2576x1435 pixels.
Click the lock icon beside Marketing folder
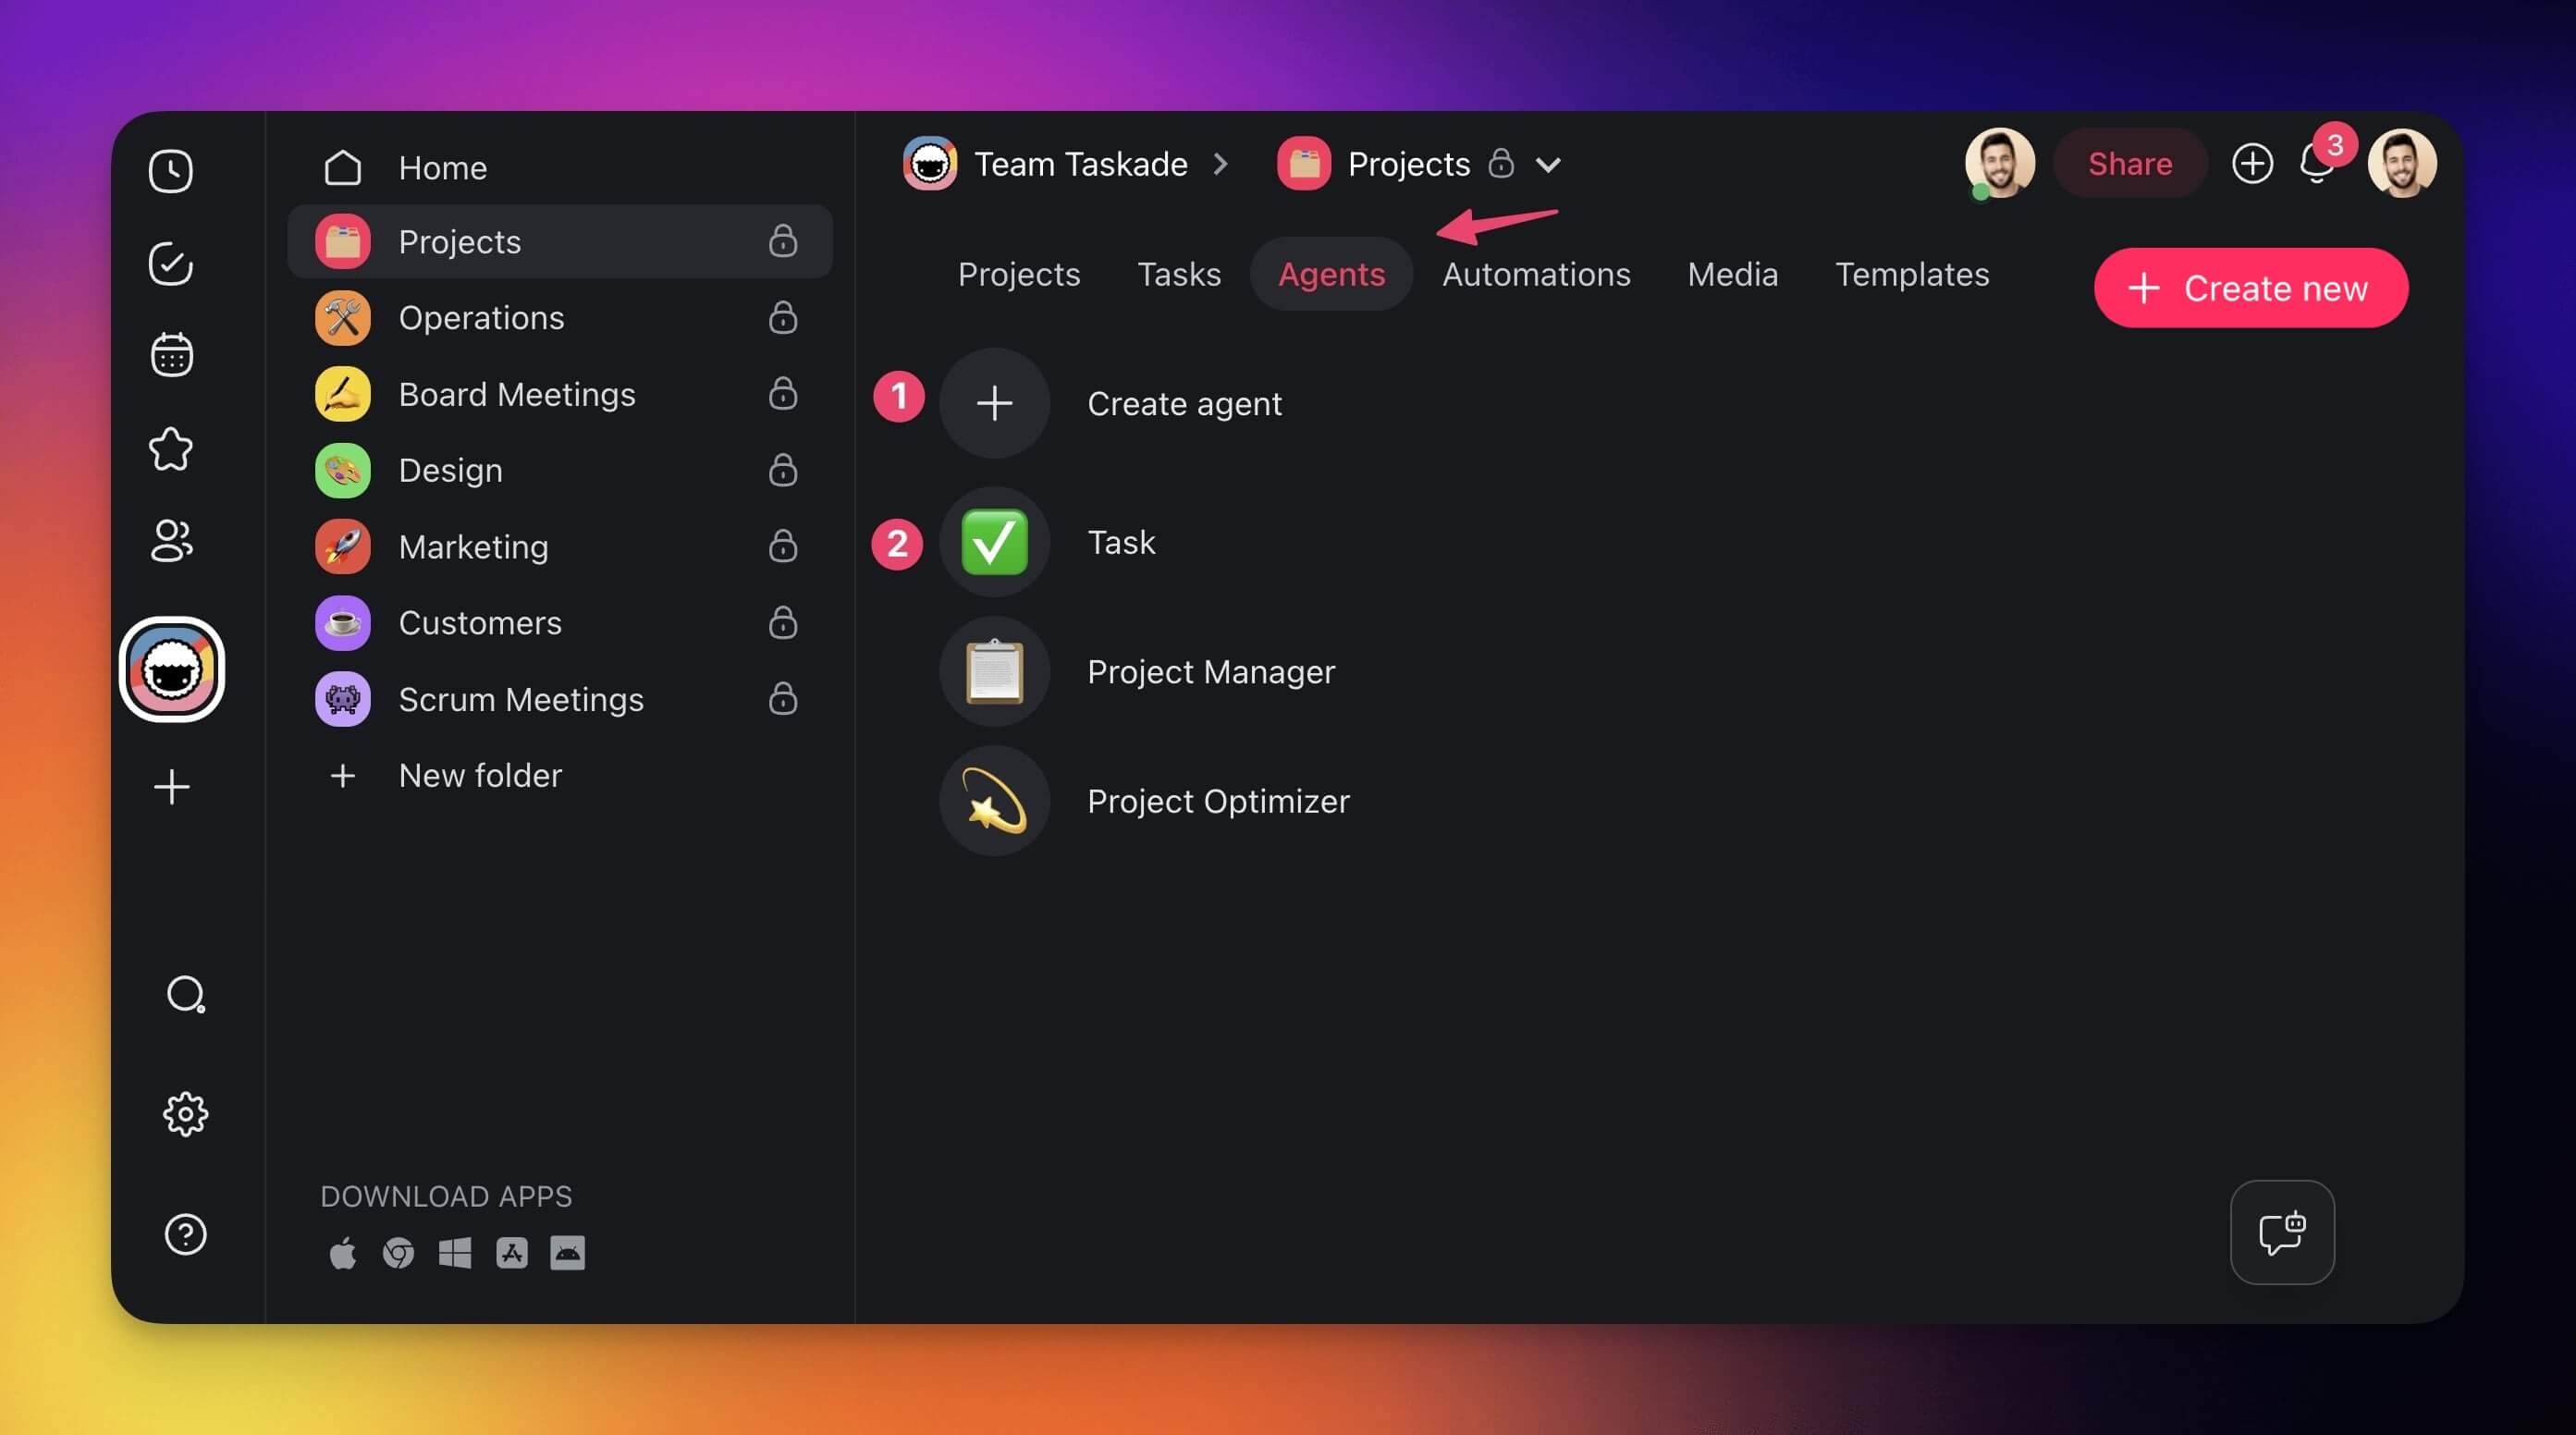click(782, 546)
